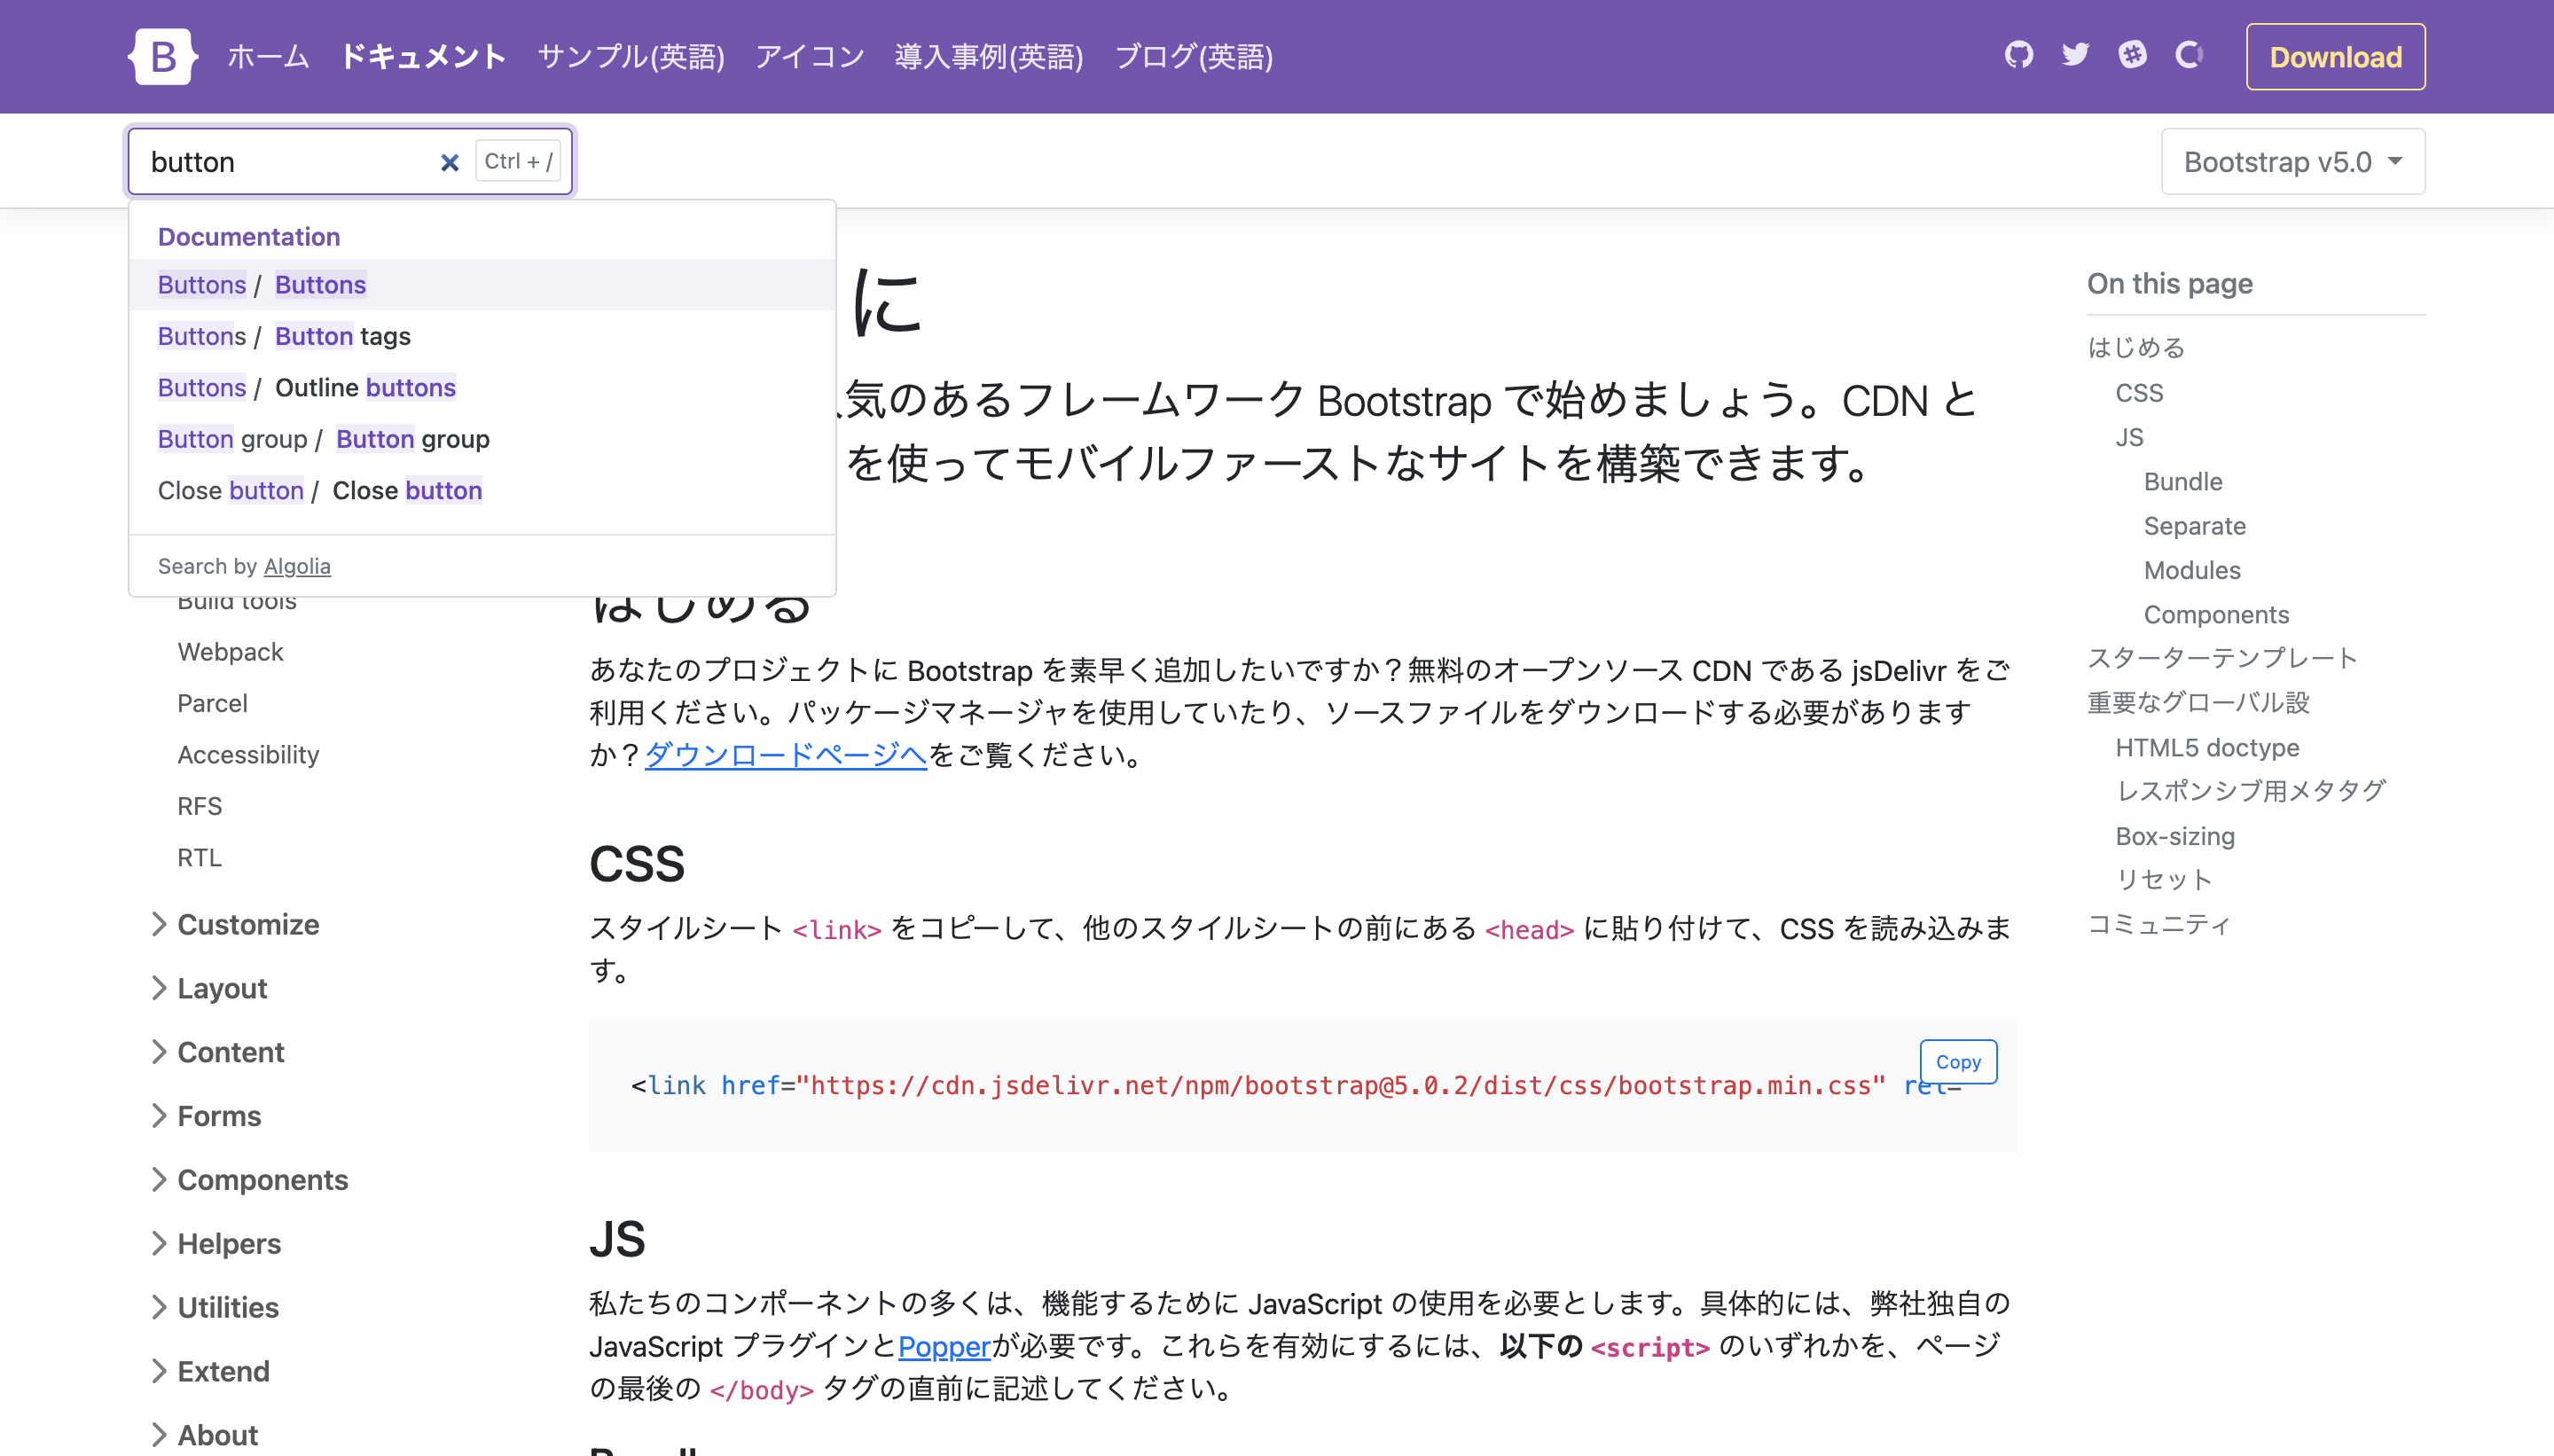
Task: Jump to コミュニティ section
Action: pos(2159,924)
